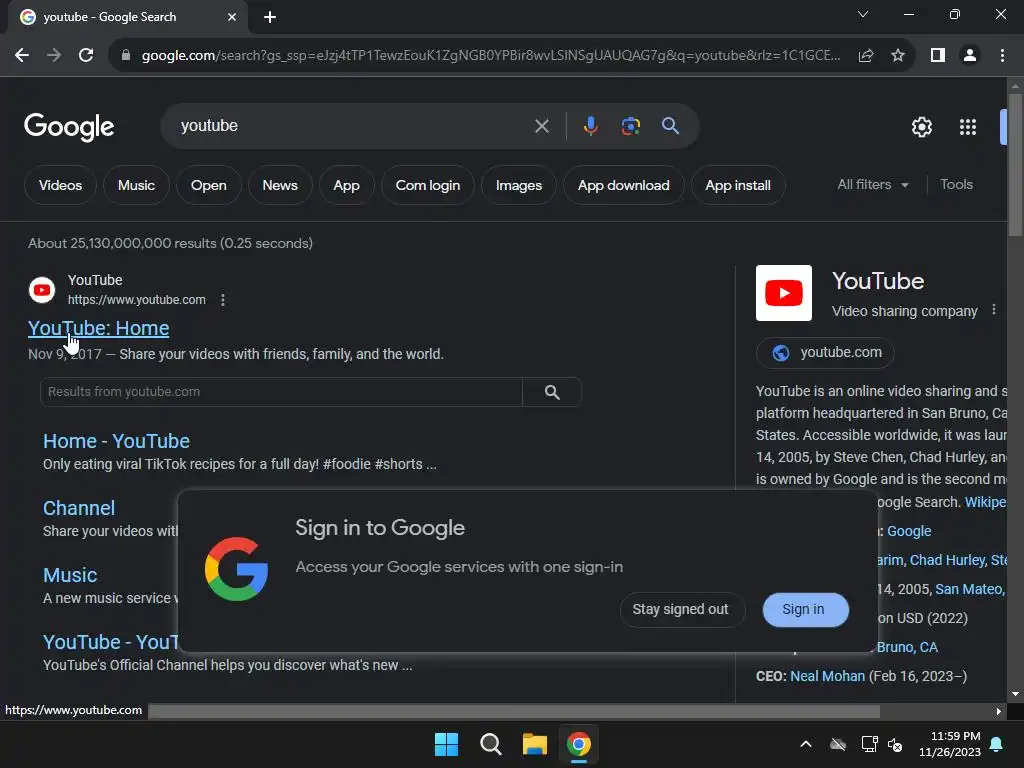The image size is (1024, 768).
Task: Select the App install filter chip
Action: (738, 185)
